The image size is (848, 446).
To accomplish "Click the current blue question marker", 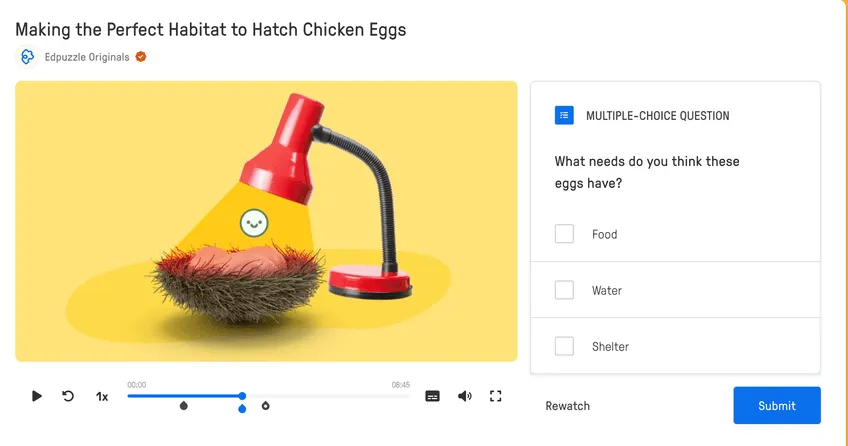I will point(242,409).
